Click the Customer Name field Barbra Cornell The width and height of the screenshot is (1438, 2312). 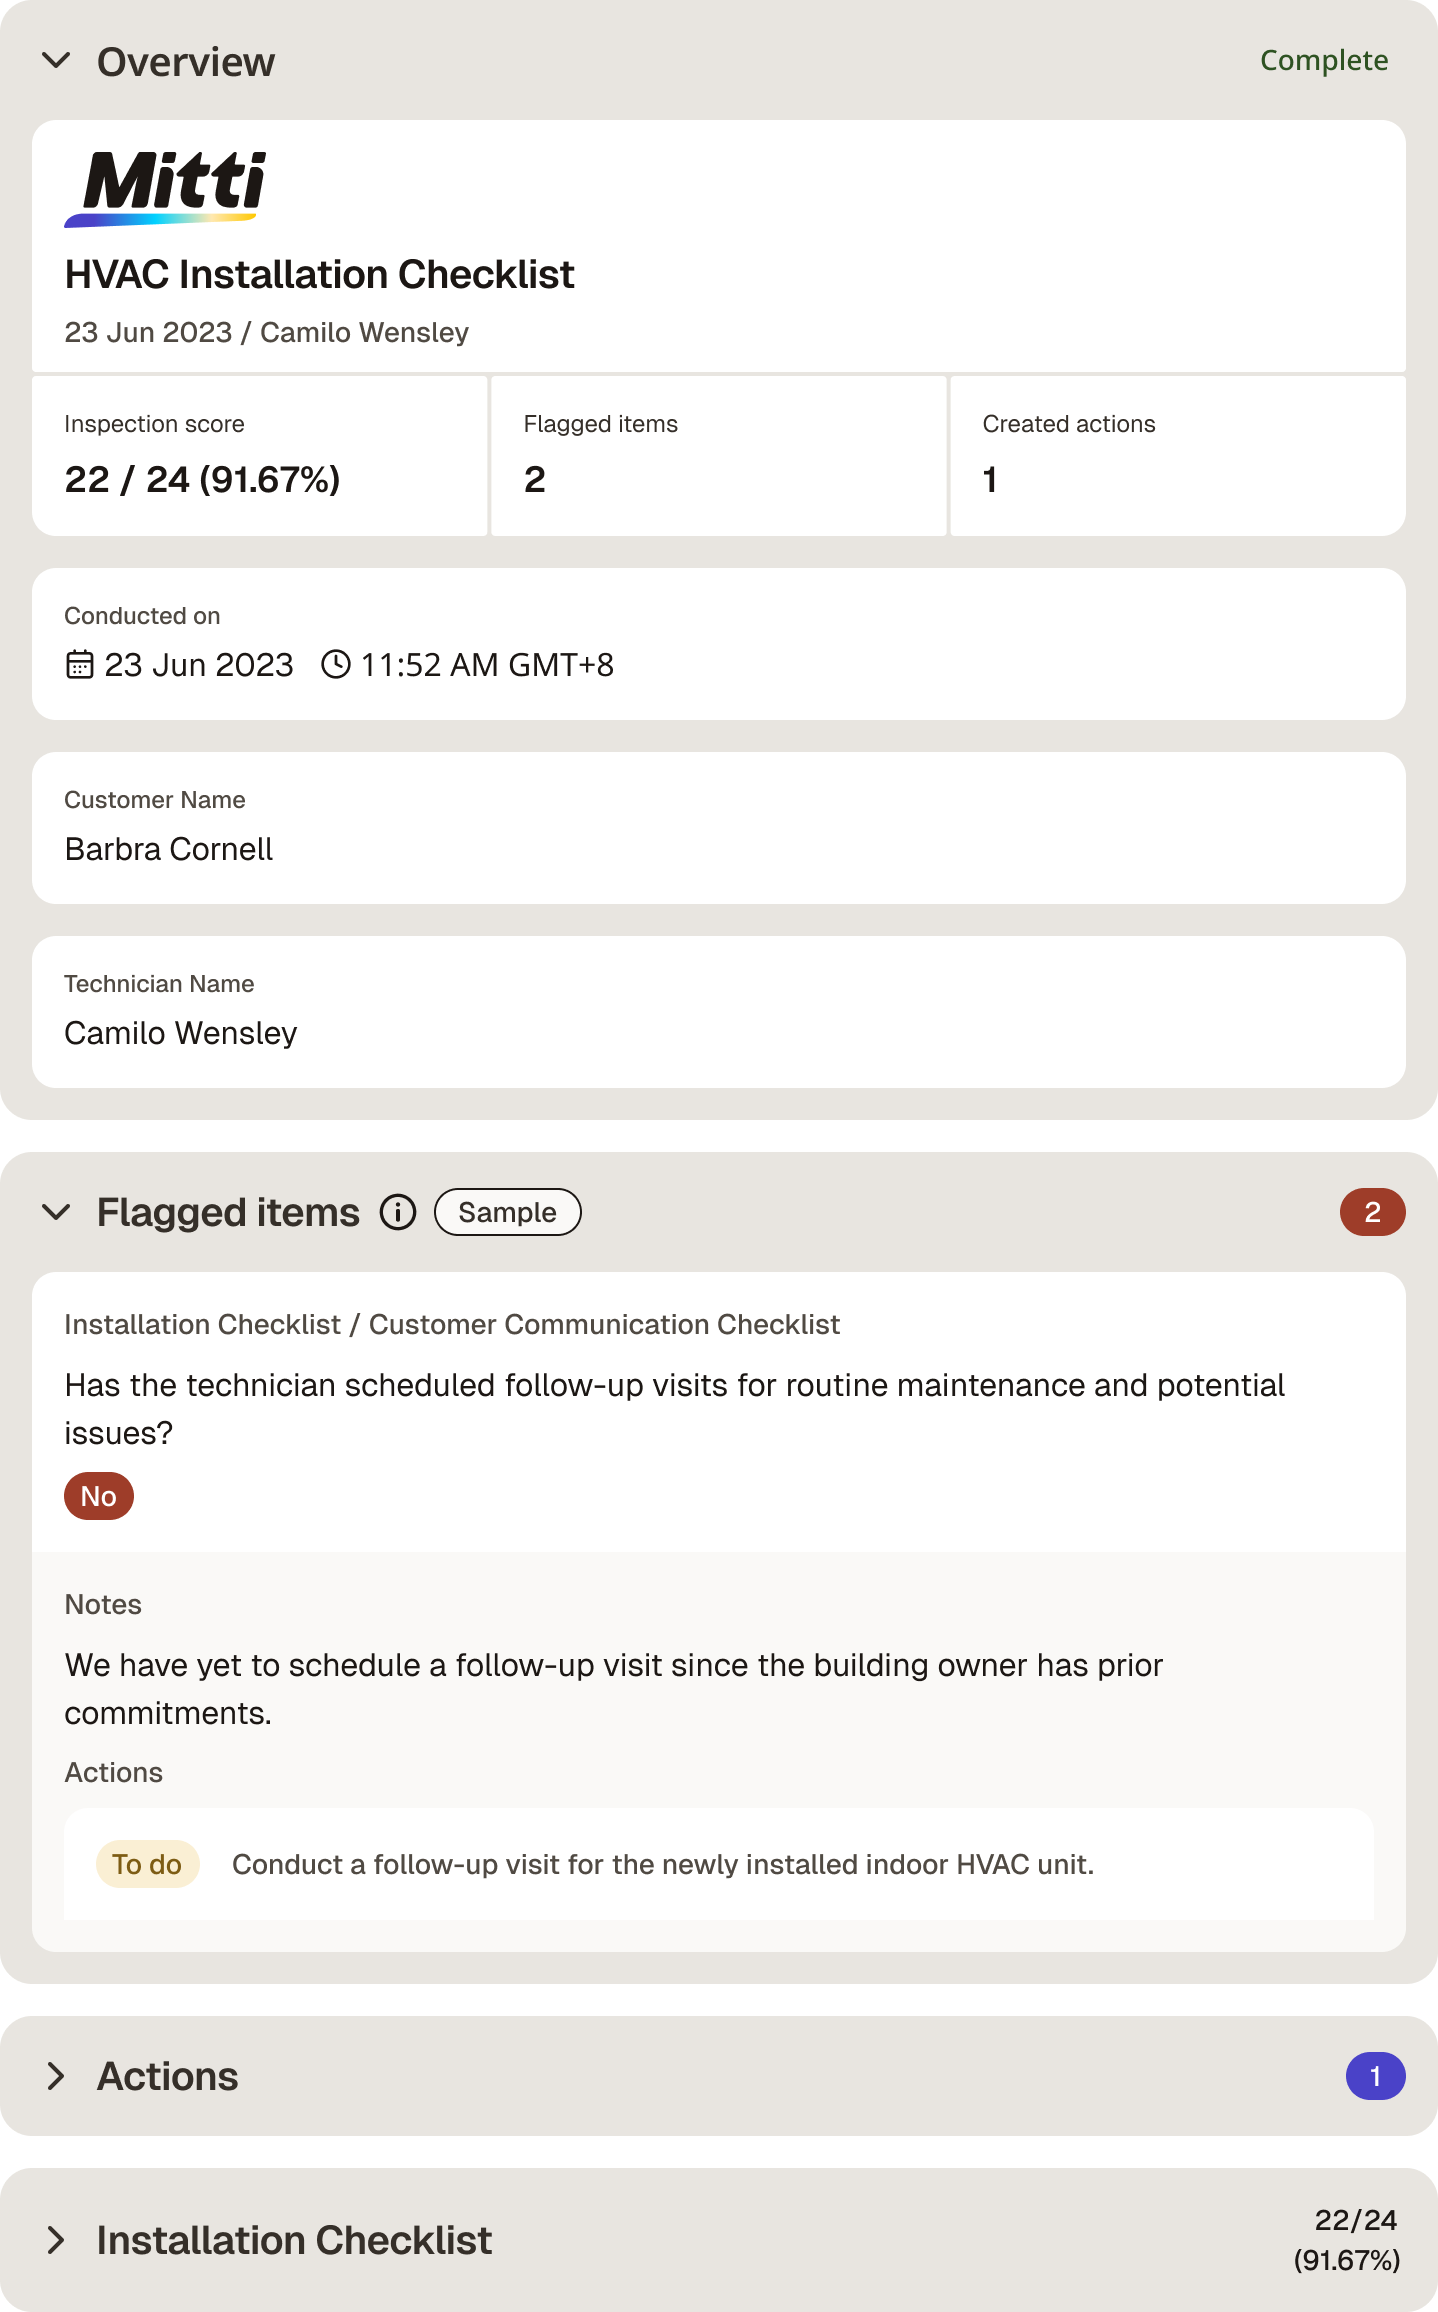click(719, 828)
